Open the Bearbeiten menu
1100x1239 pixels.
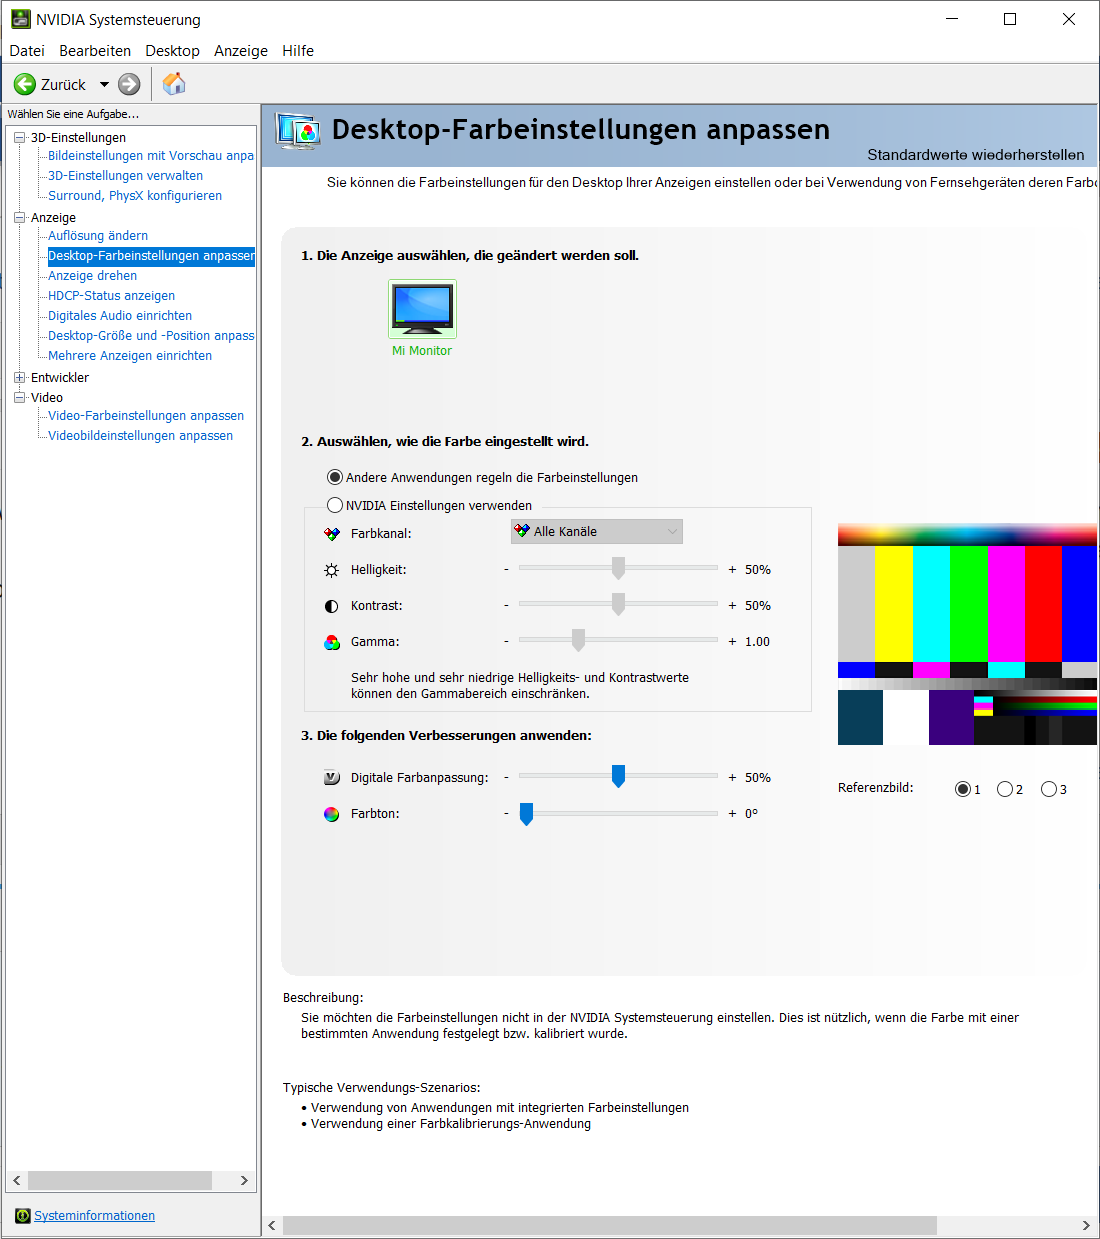(x=95, y=51)
